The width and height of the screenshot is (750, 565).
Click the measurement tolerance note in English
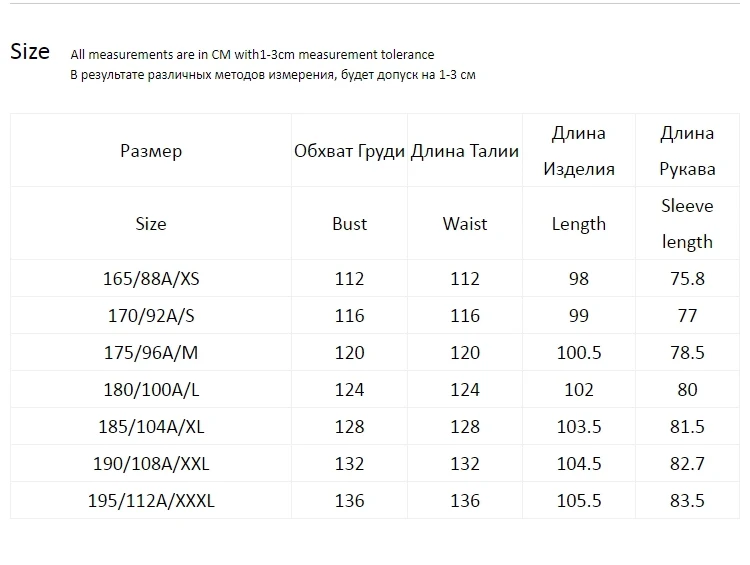pos(252,55)
